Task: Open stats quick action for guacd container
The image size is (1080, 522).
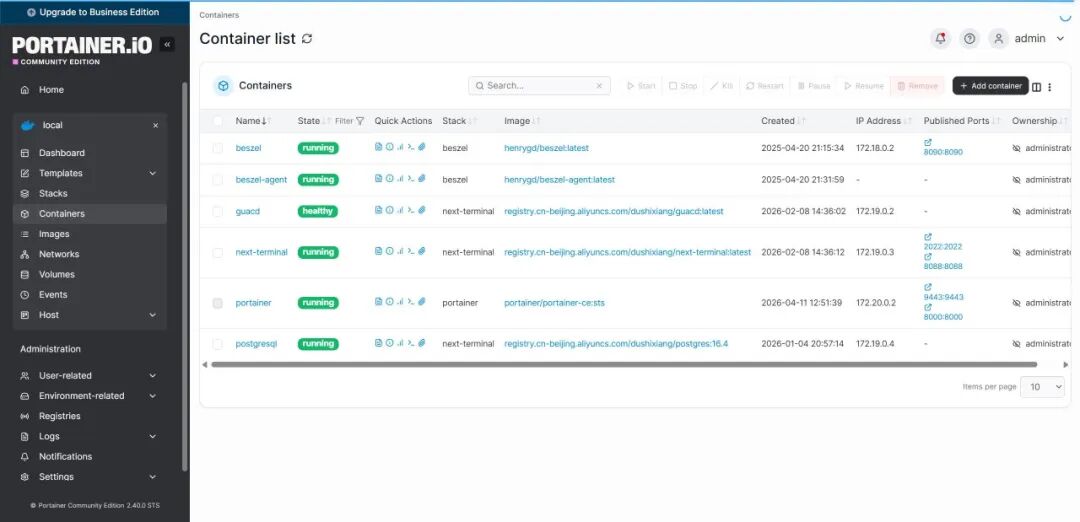Action: (x=400, y=210)
